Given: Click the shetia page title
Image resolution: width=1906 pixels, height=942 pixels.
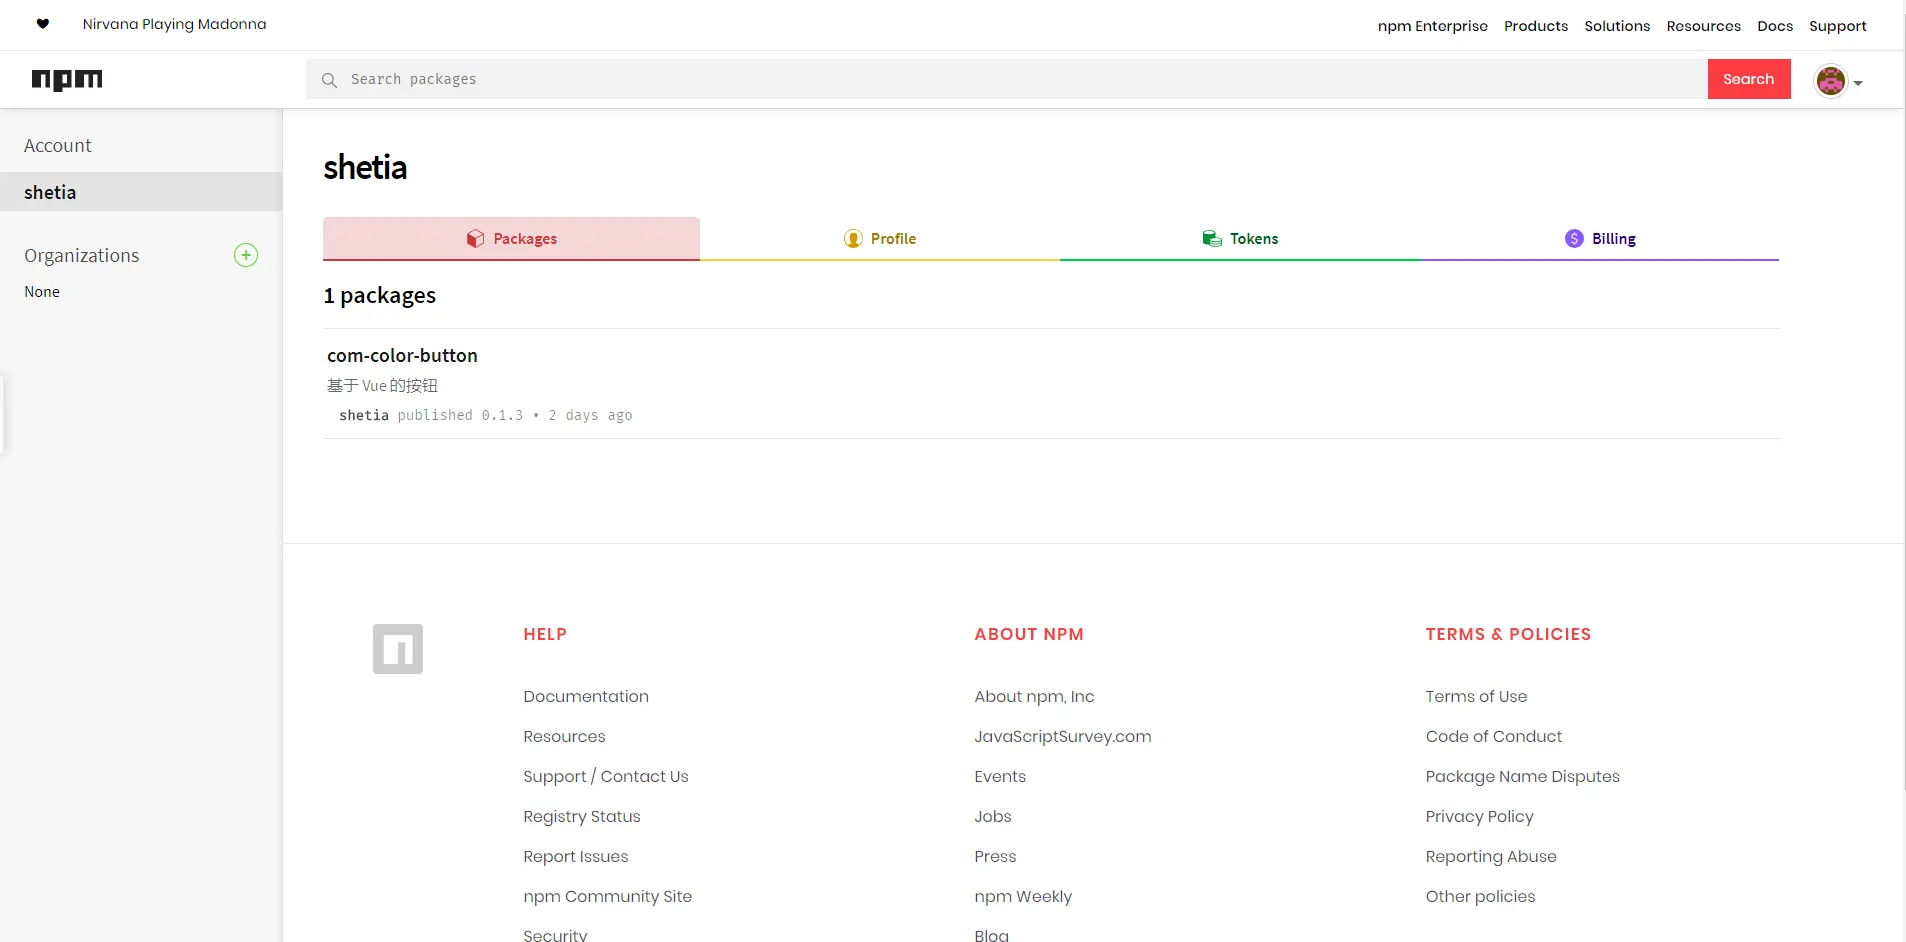Looking at the screenshot, I should [x=365, y=167].
